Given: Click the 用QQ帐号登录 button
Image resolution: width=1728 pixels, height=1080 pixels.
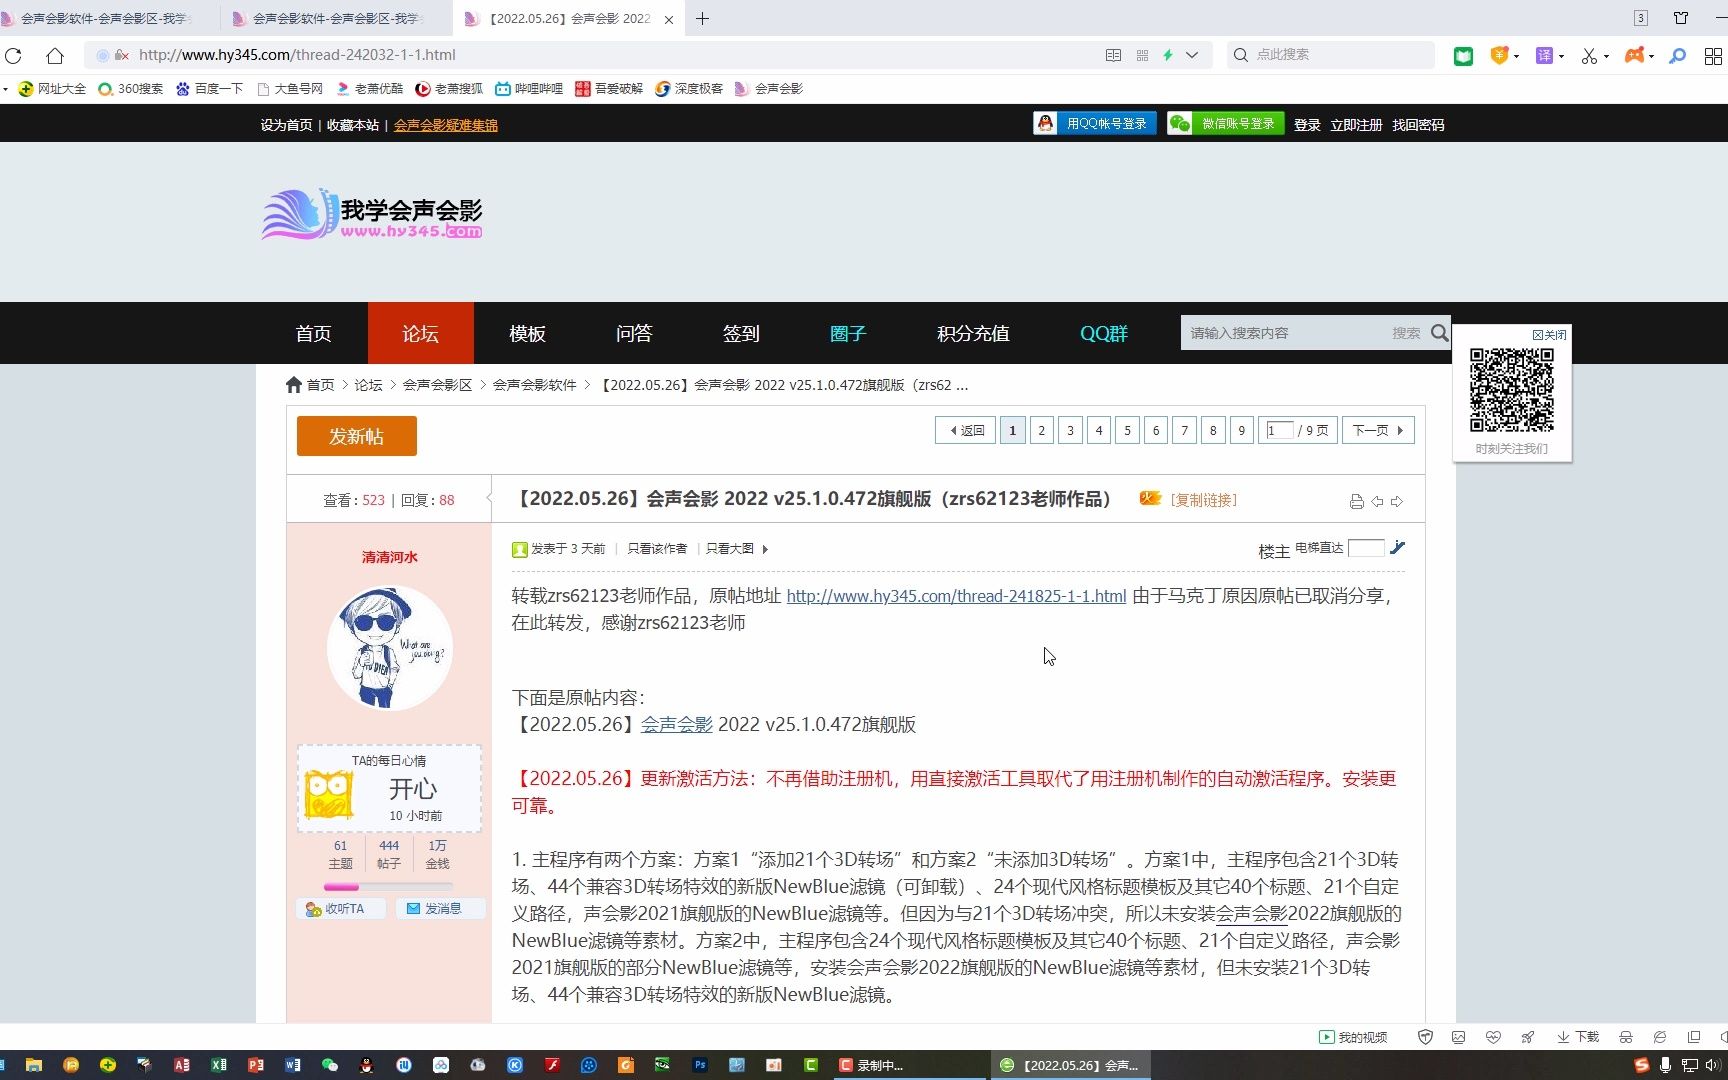Looking at the screenshot, I should coord(1095,123).
